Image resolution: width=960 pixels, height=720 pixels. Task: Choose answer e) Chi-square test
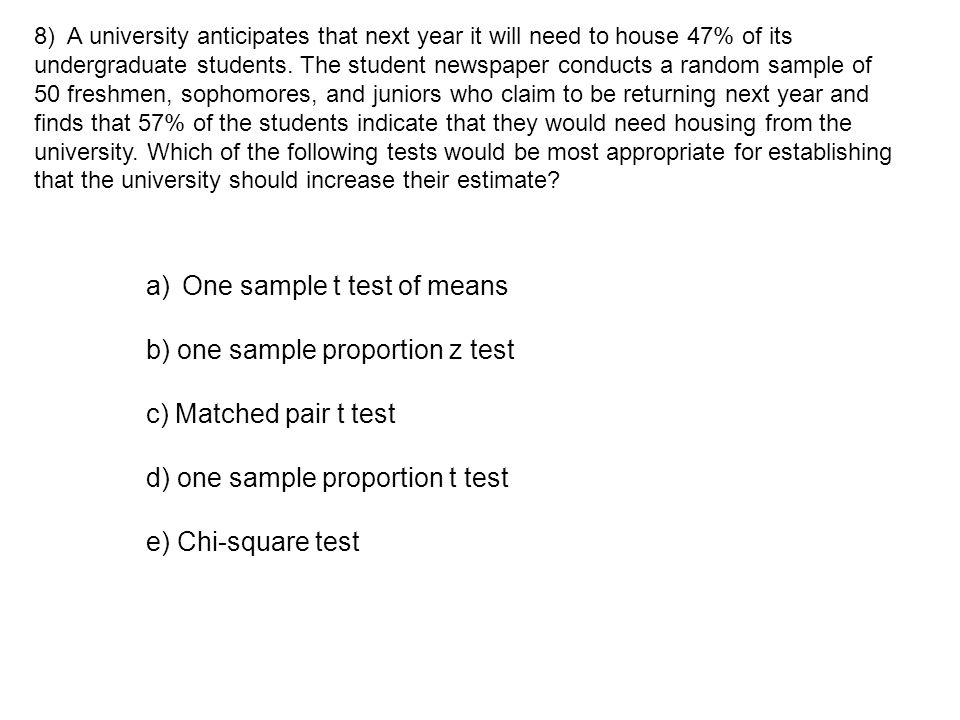[253, 542]
